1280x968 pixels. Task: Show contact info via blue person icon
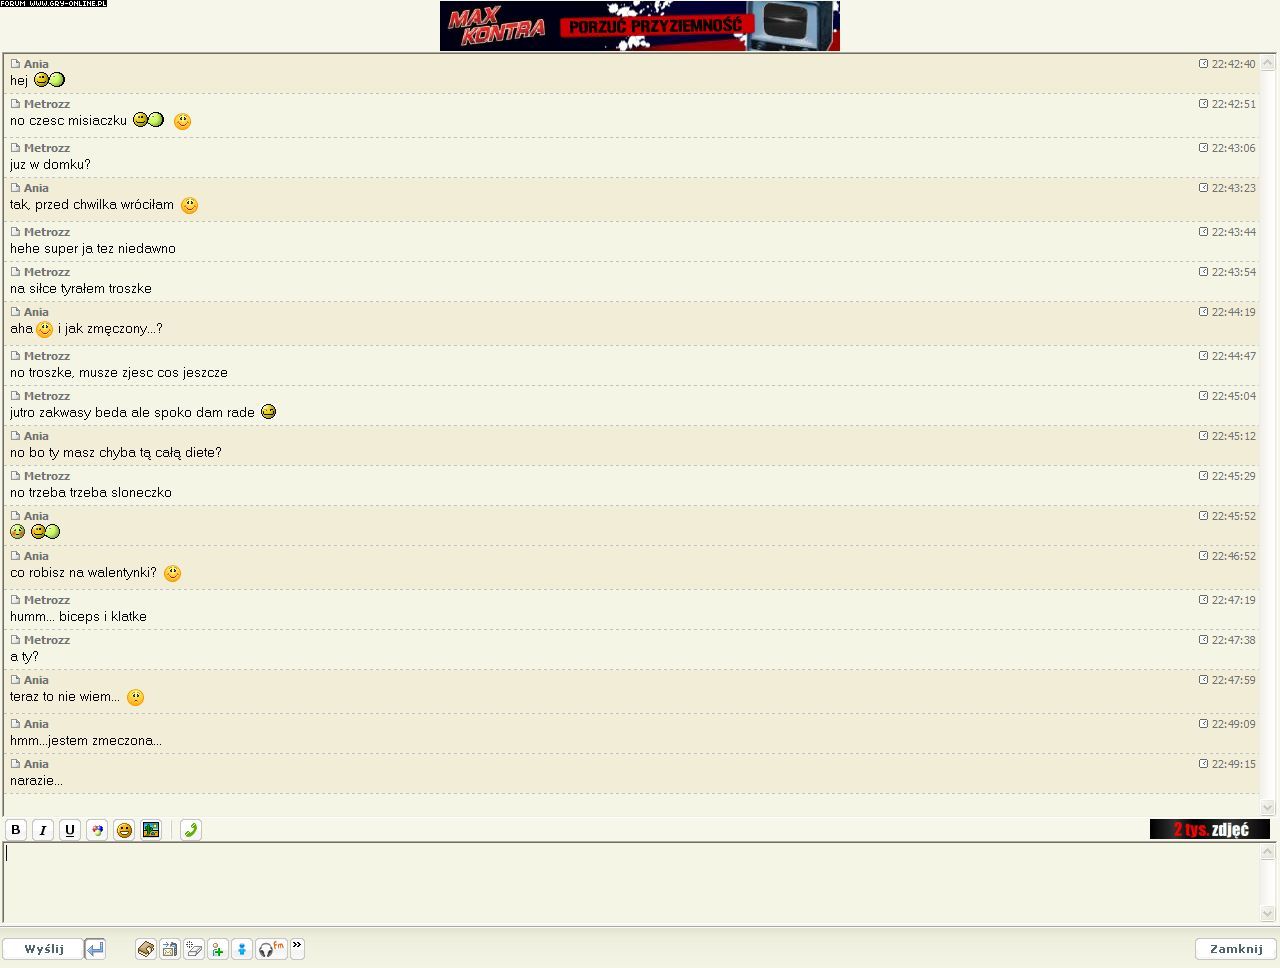[242, 949]
